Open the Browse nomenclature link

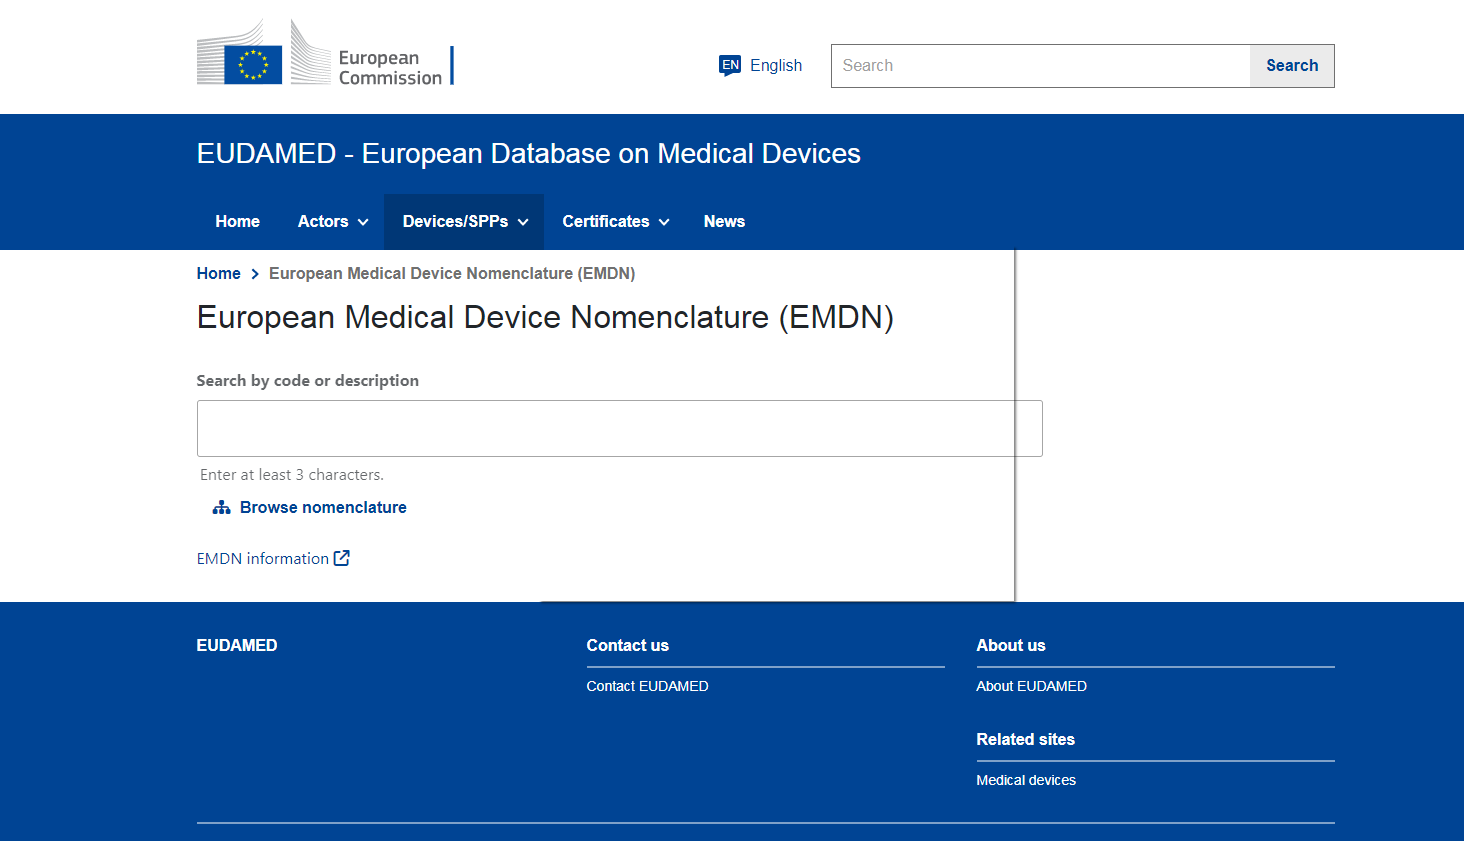[x=323, y=508]
